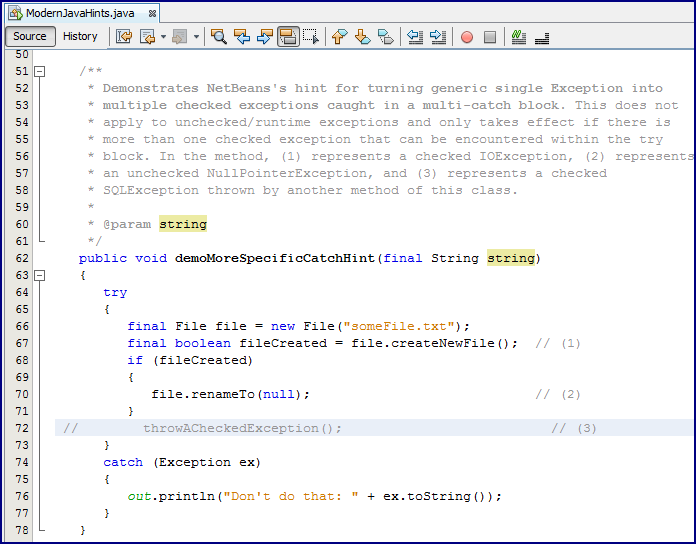Viewport: 696px width, 544px height.
Task: Click highlighted 'string' in @param Javadoc
Action: (183, 224)
